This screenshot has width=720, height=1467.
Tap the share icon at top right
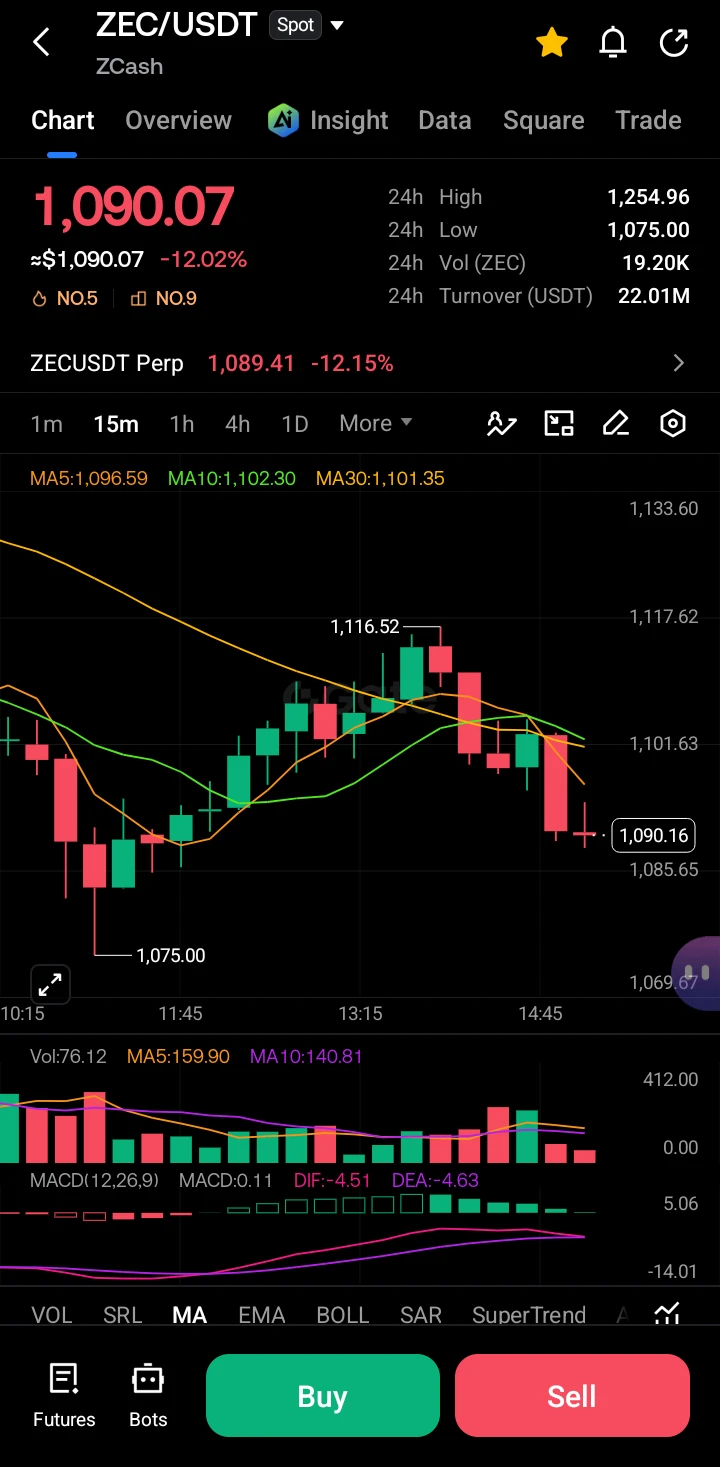tap(674, 42)
